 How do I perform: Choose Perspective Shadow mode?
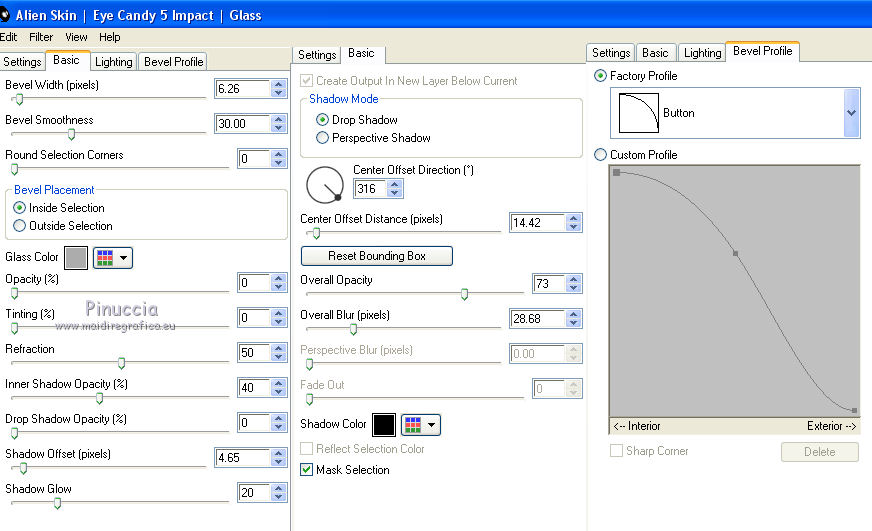click(x=373, y=138)
